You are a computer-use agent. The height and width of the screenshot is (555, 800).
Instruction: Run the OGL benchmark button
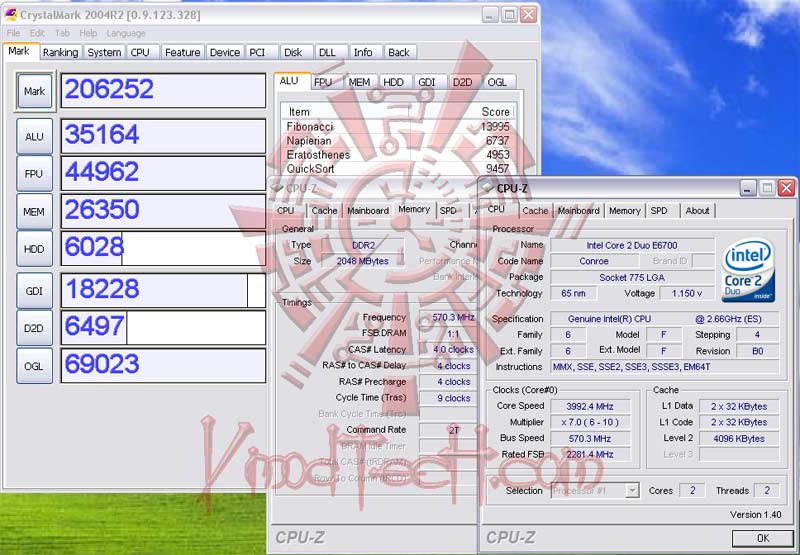point(34,366)
